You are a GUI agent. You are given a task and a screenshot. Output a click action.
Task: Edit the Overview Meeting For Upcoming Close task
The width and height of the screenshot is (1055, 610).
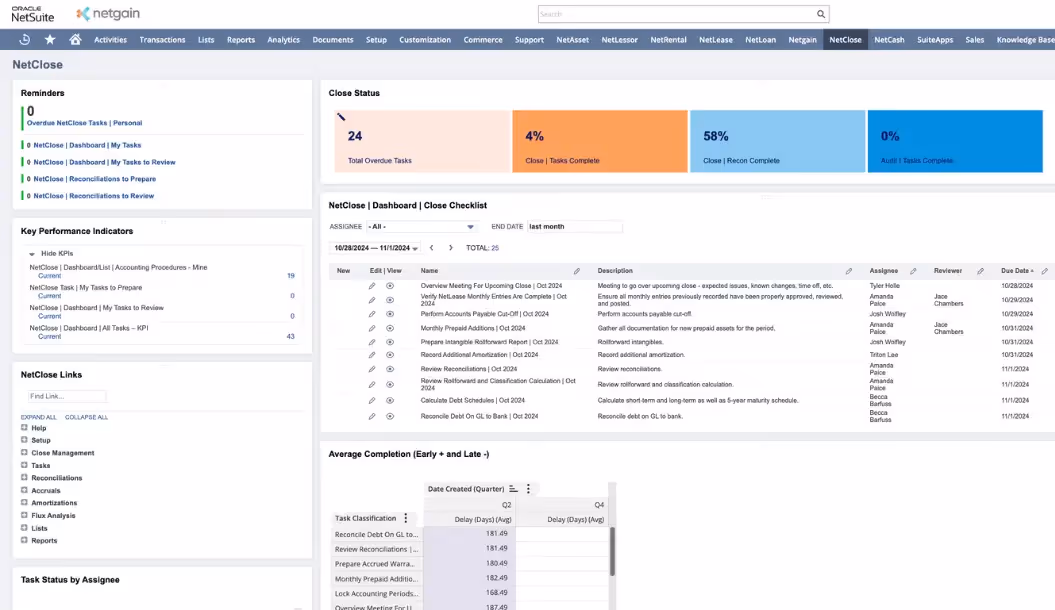point(371,286)
